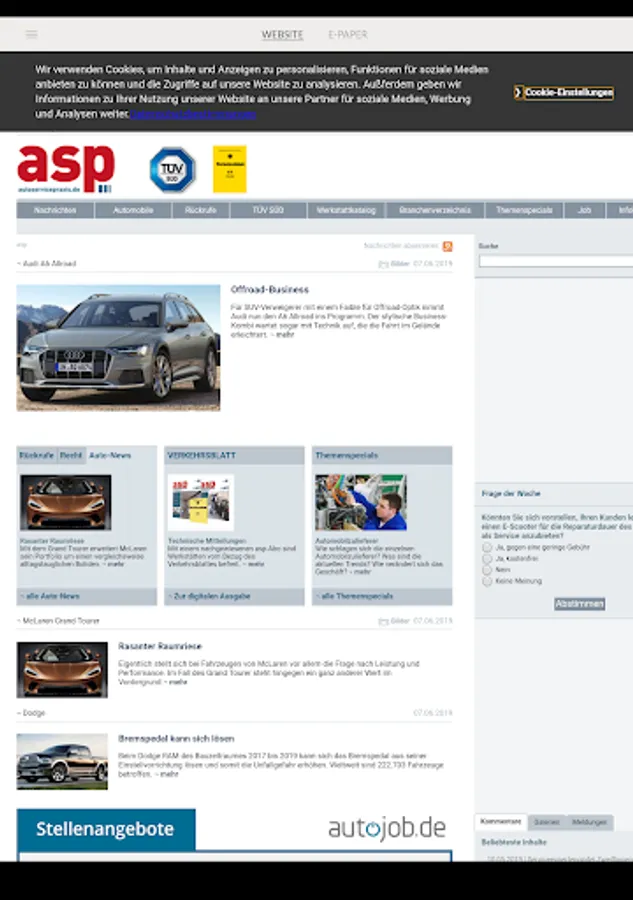Open the Dodge RAM pickup thumbnail

pos(62,762)
